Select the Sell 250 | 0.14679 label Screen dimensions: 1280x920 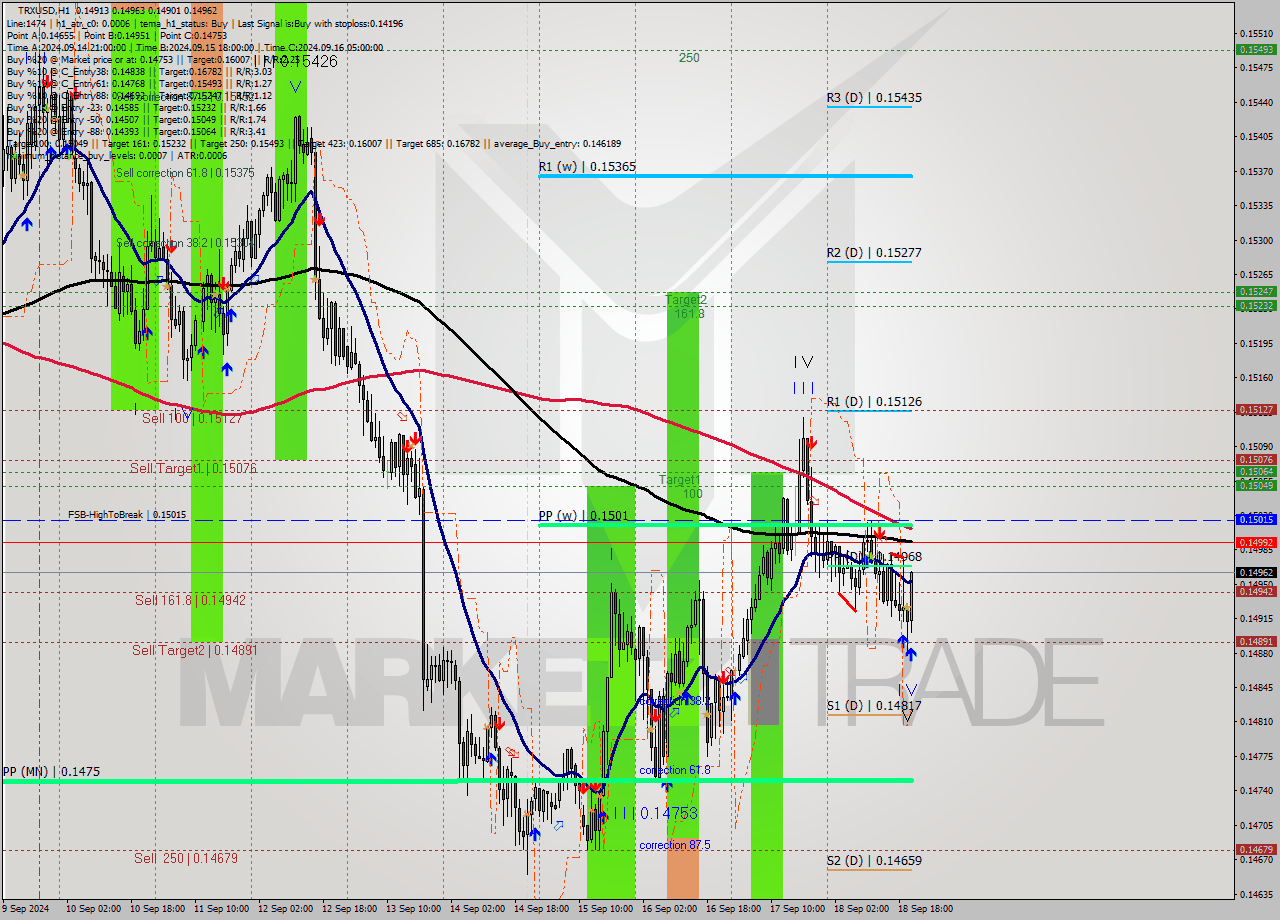(x=186, y=858)
